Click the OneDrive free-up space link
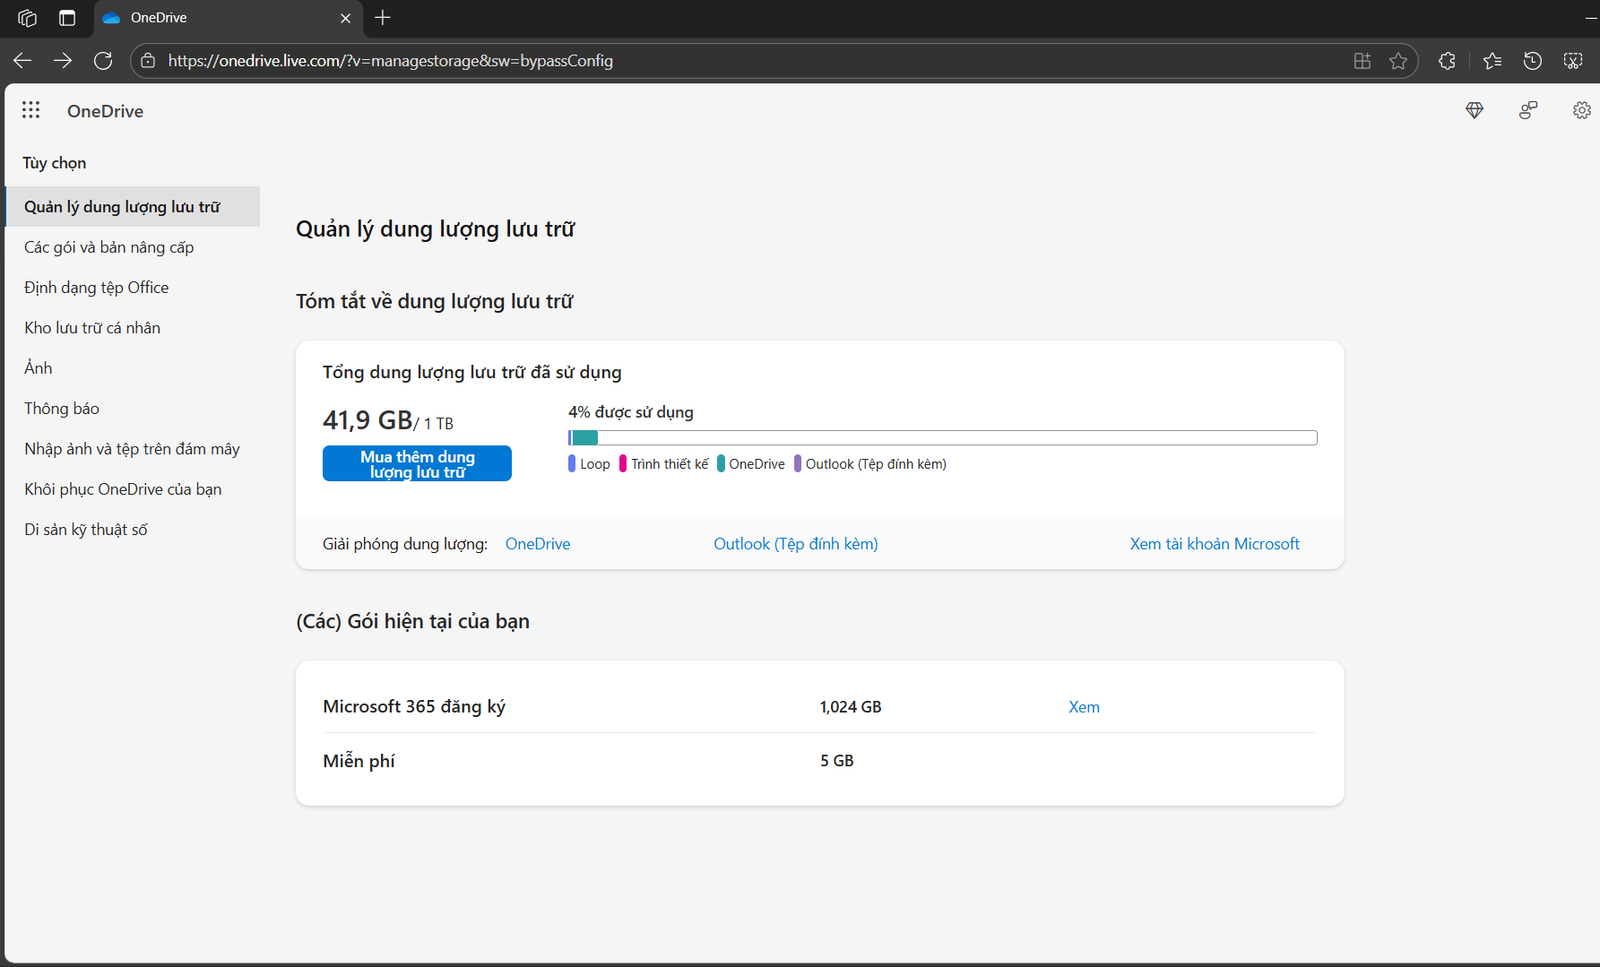The image size is (1600, 967). [x=538, y=544]
